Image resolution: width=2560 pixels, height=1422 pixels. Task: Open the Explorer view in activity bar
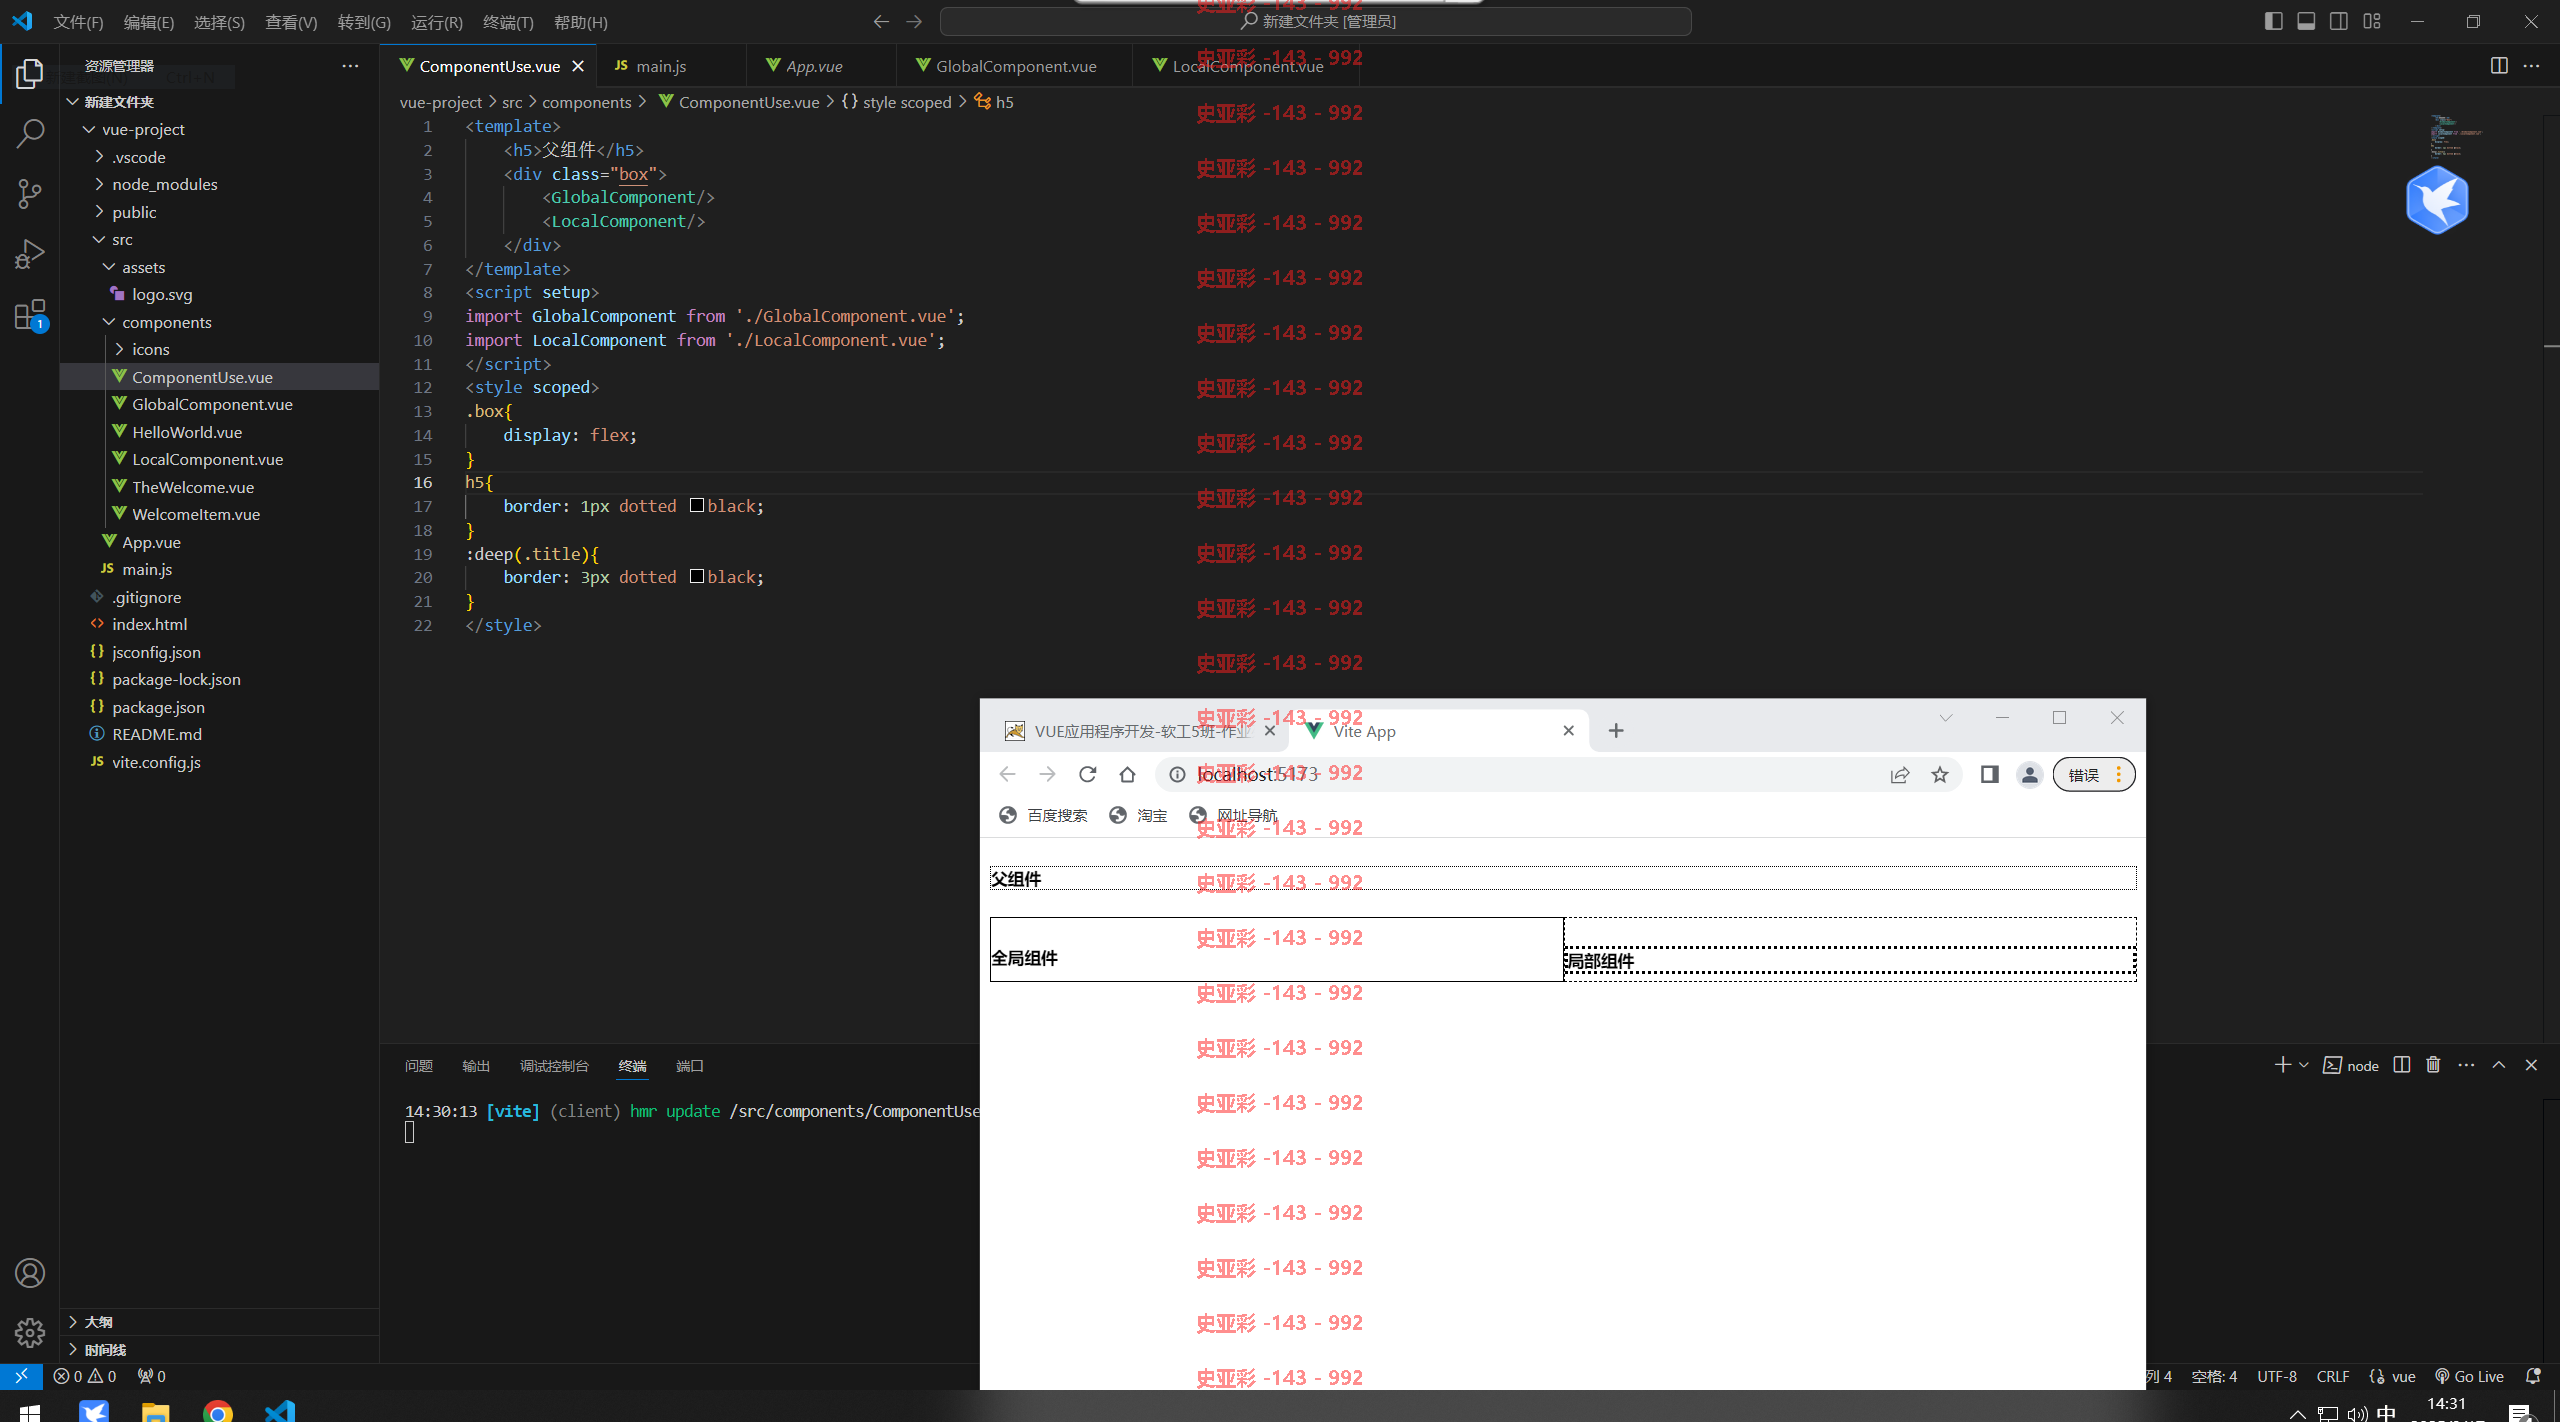click(30, 74)
